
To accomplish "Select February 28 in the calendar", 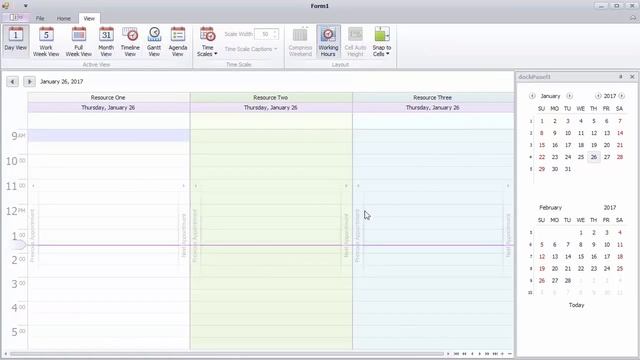I will point(568,281).
